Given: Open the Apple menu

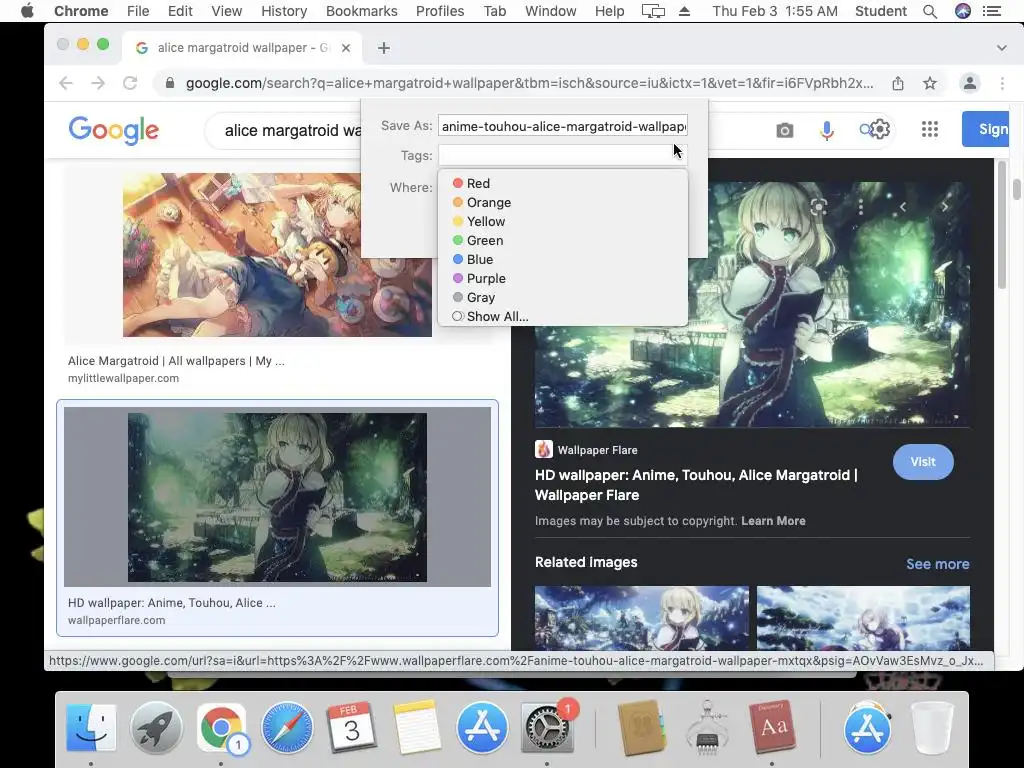Looking at the screenshot, I should click(27, 11).
